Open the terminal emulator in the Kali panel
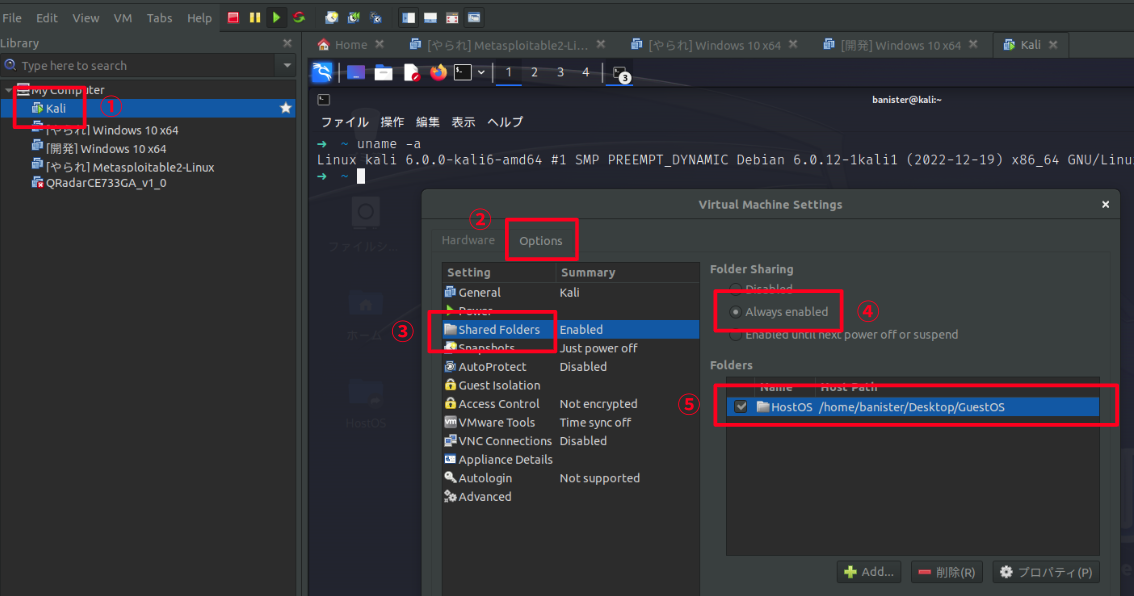Image resolution: width=1134 pixels, height=596 pixels. pyautogui.click(x=463, y=72)
